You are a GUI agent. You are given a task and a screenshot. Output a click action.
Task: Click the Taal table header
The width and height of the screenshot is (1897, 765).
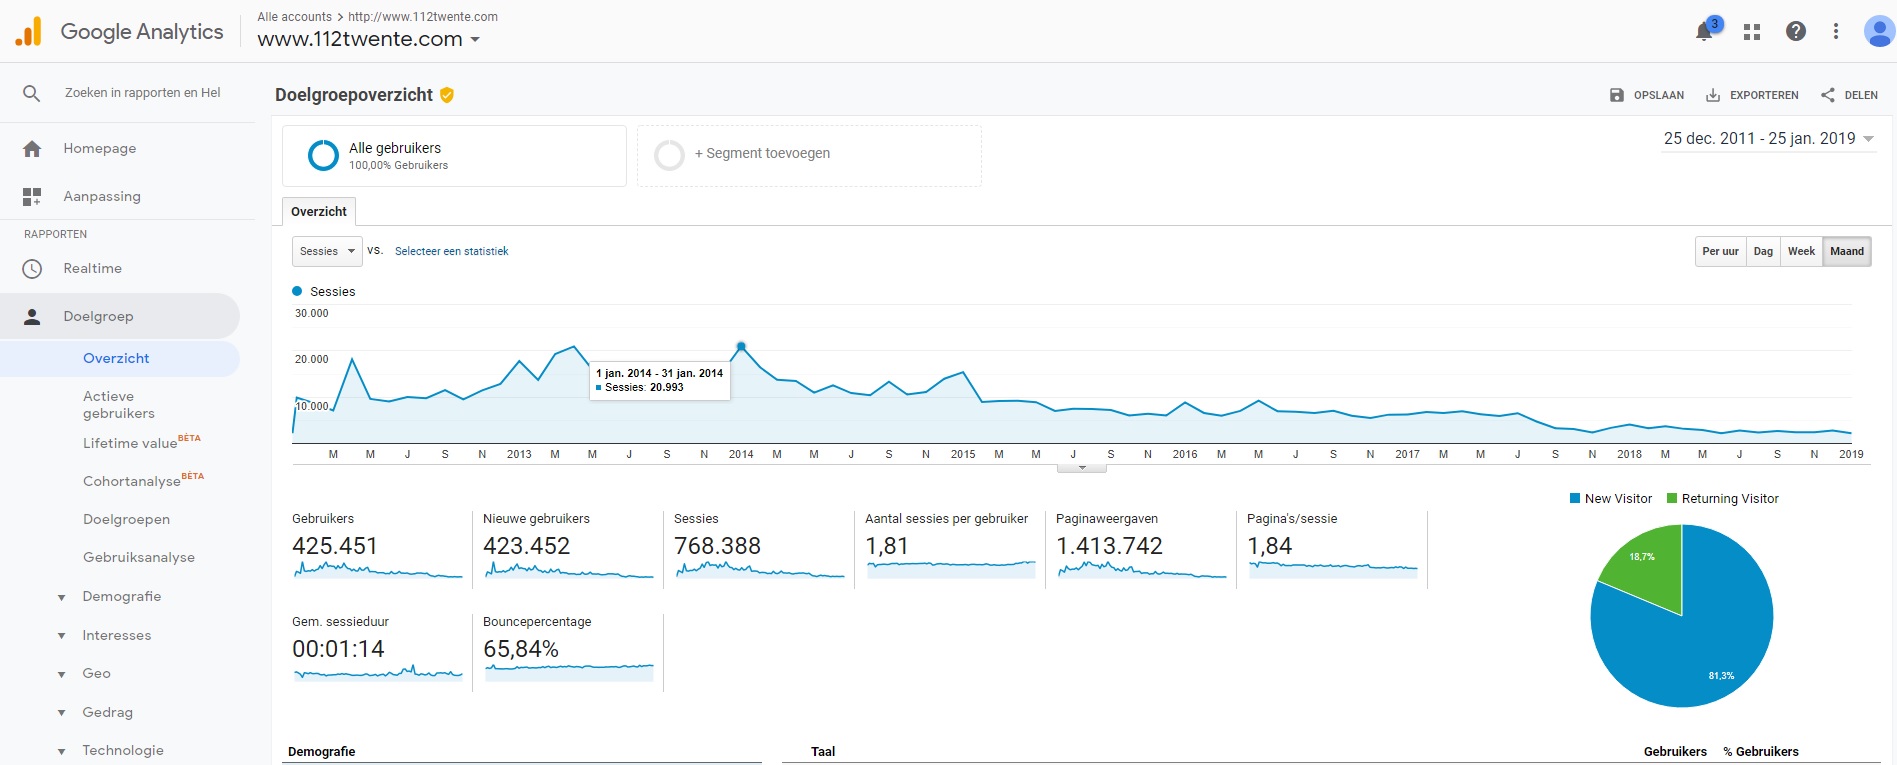click(823, 752)
